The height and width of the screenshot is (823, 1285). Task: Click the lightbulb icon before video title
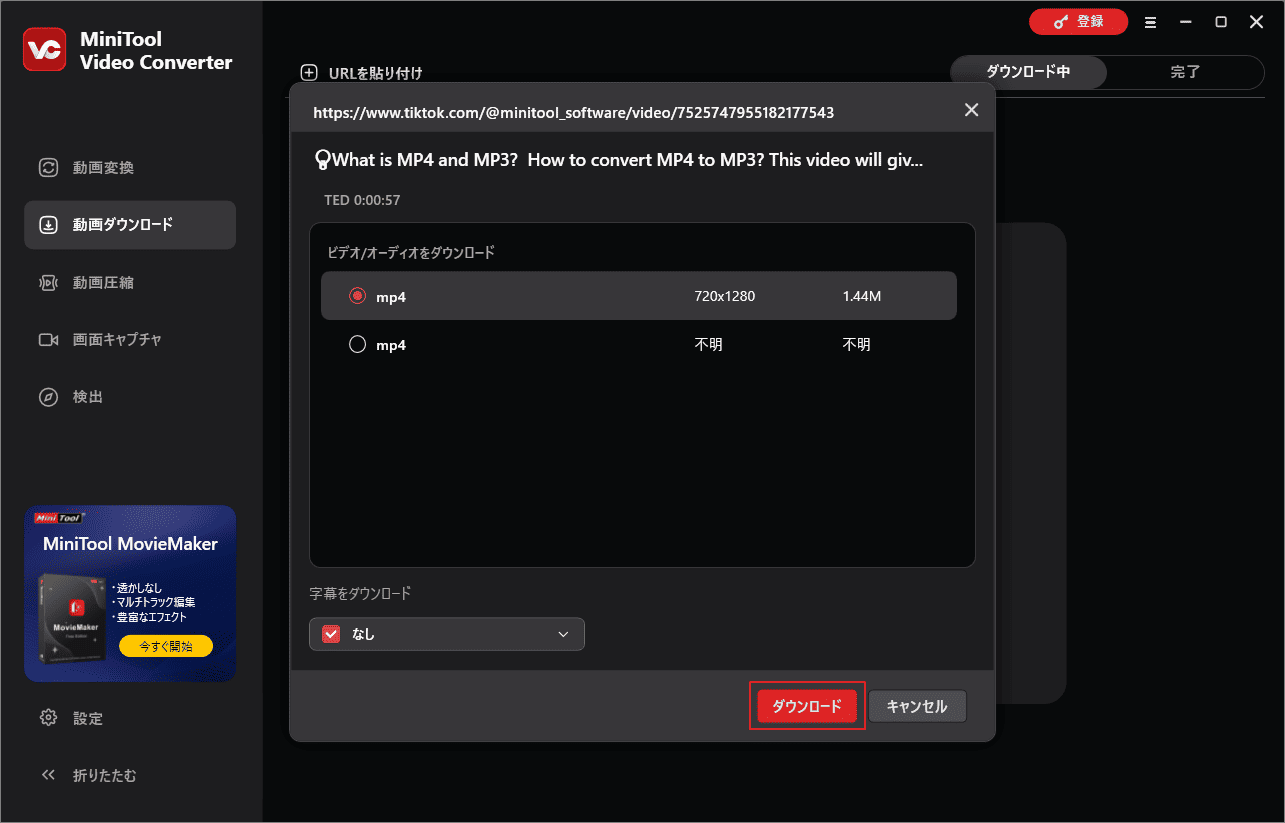pos(323,159)
